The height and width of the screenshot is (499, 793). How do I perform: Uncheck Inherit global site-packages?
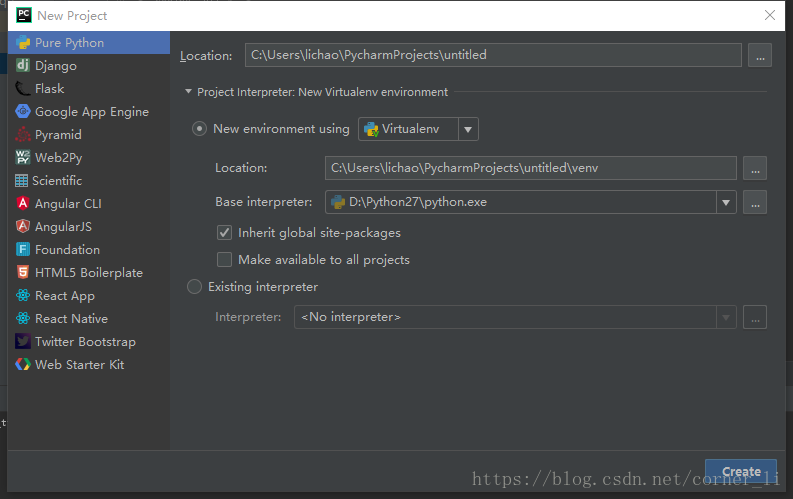point(225,233)
